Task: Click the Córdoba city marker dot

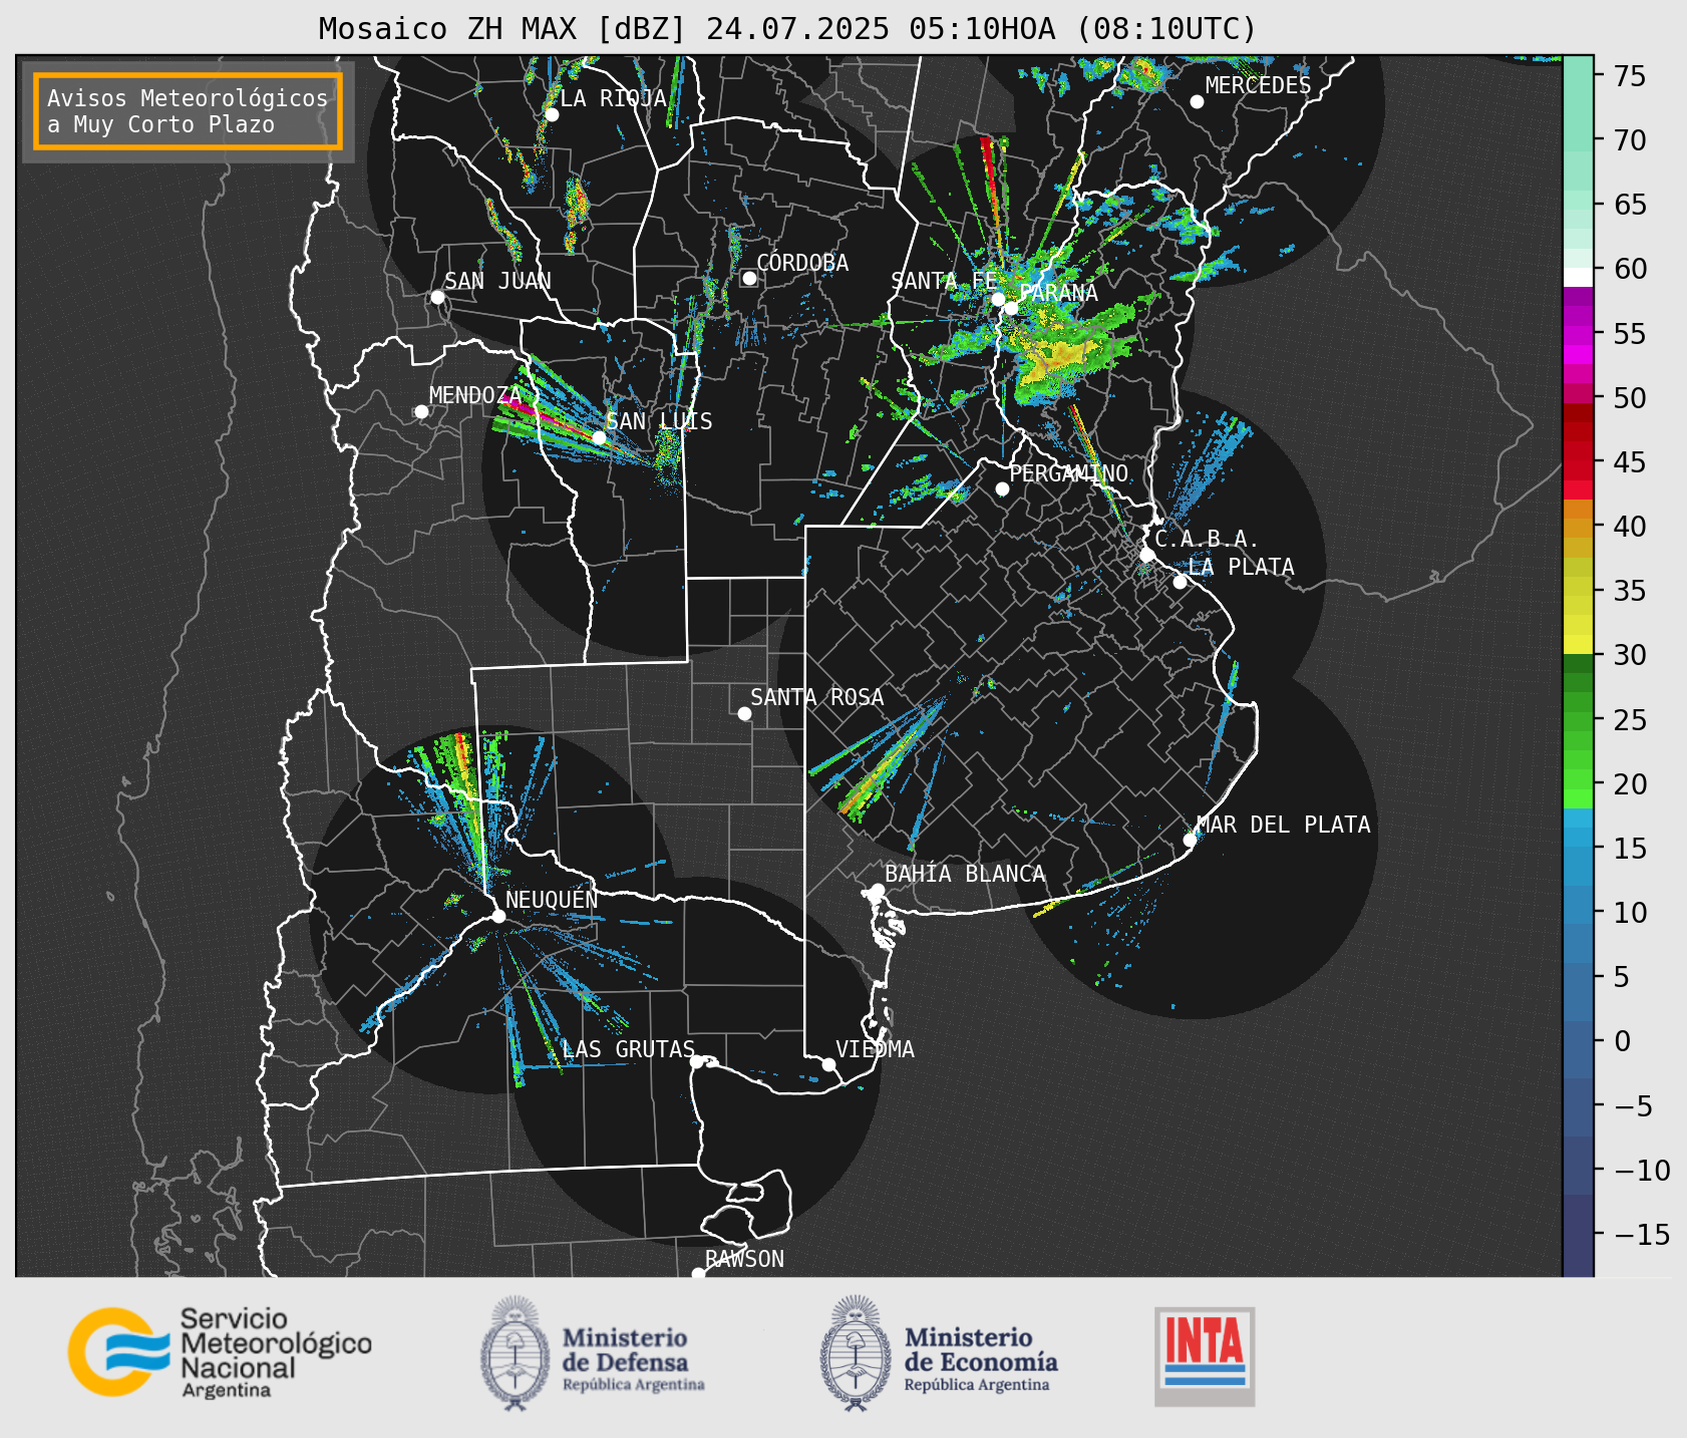Action: (x=748, y=278)
